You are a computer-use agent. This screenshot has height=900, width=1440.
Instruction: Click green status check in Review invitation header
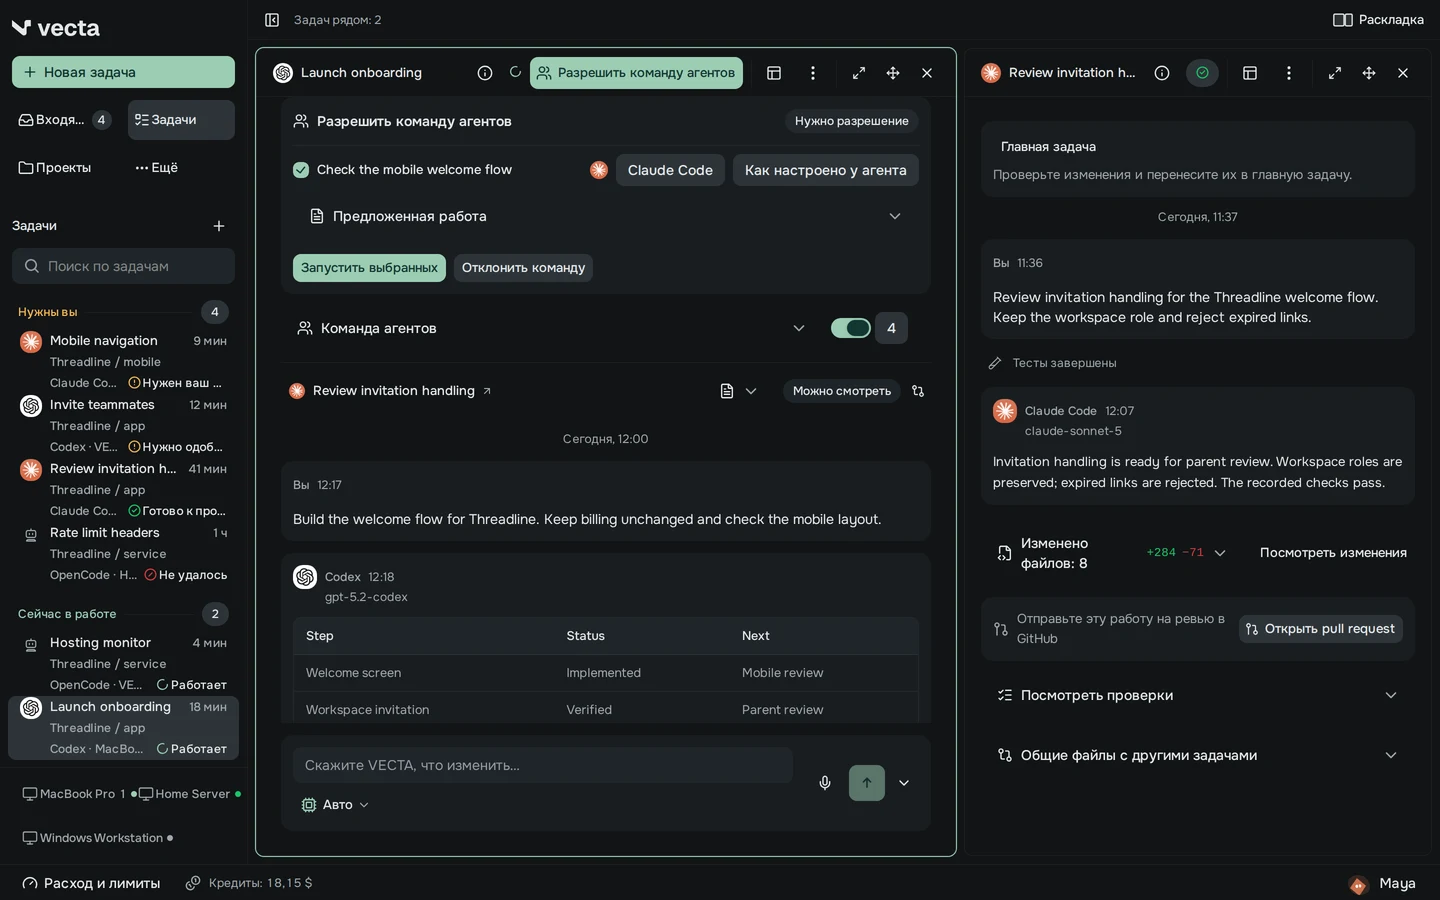click(1202, 73)
